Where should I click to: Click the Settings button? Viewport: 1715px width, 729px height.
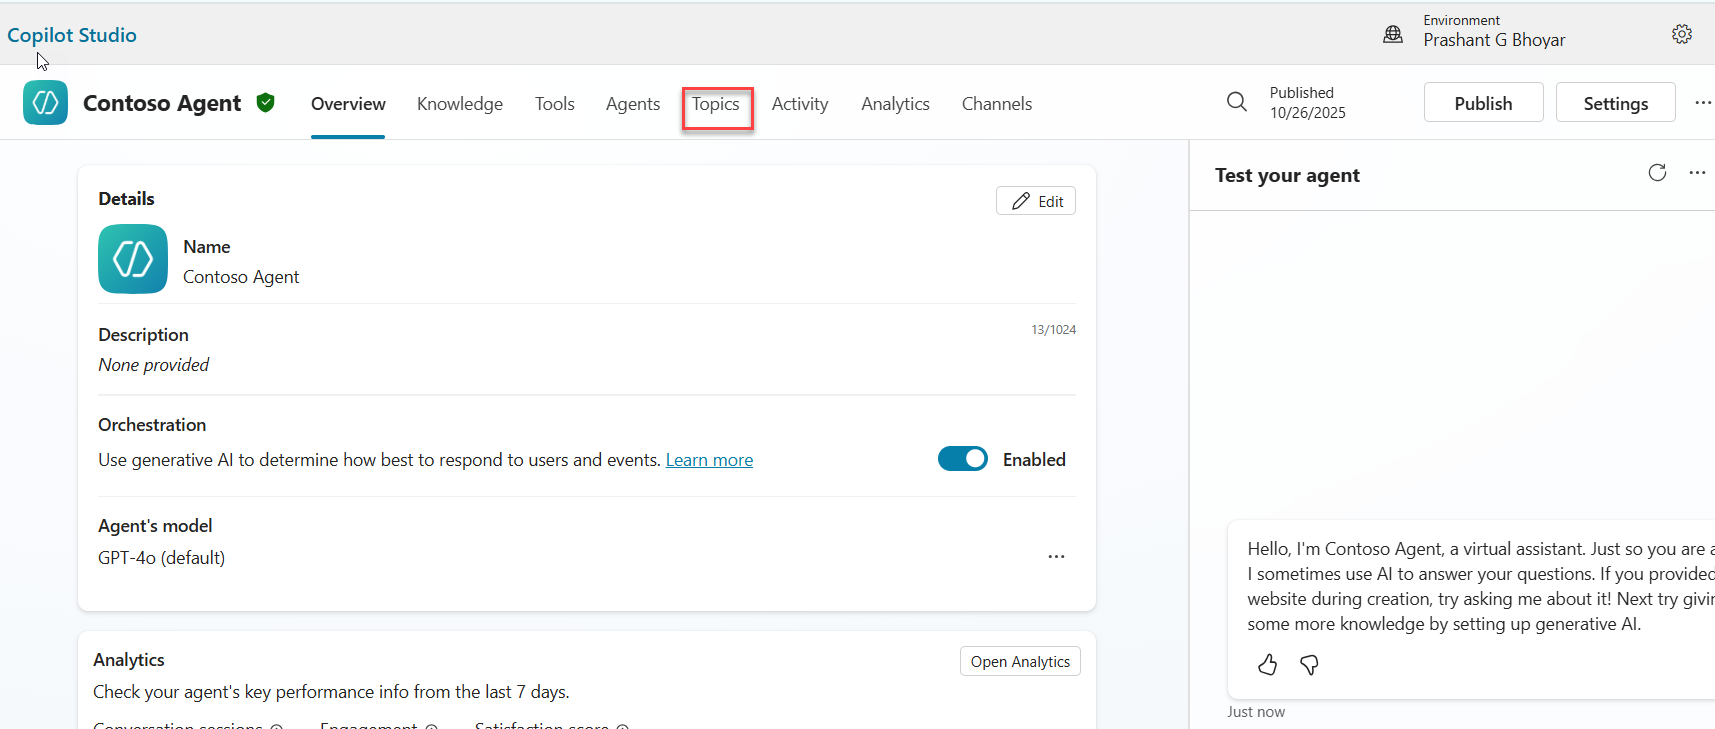[x=1615, y=103]
